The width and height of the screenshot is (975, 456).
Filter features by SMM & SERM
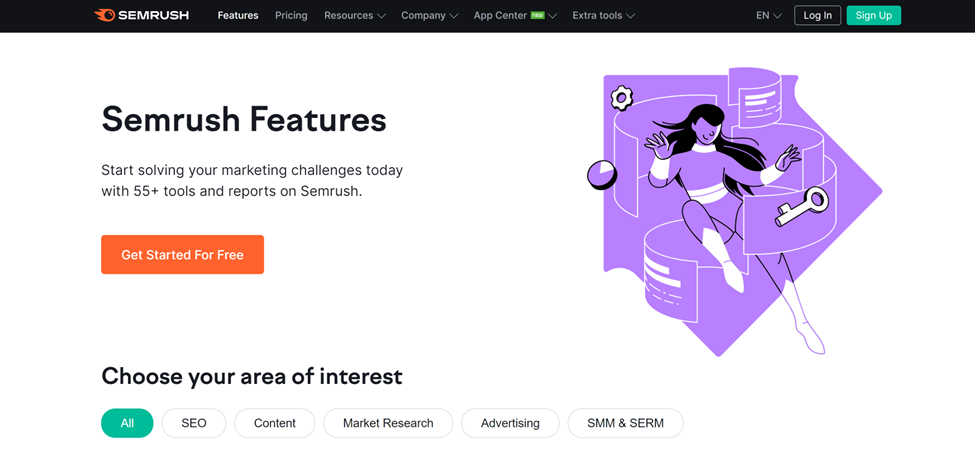pos(626,423)
